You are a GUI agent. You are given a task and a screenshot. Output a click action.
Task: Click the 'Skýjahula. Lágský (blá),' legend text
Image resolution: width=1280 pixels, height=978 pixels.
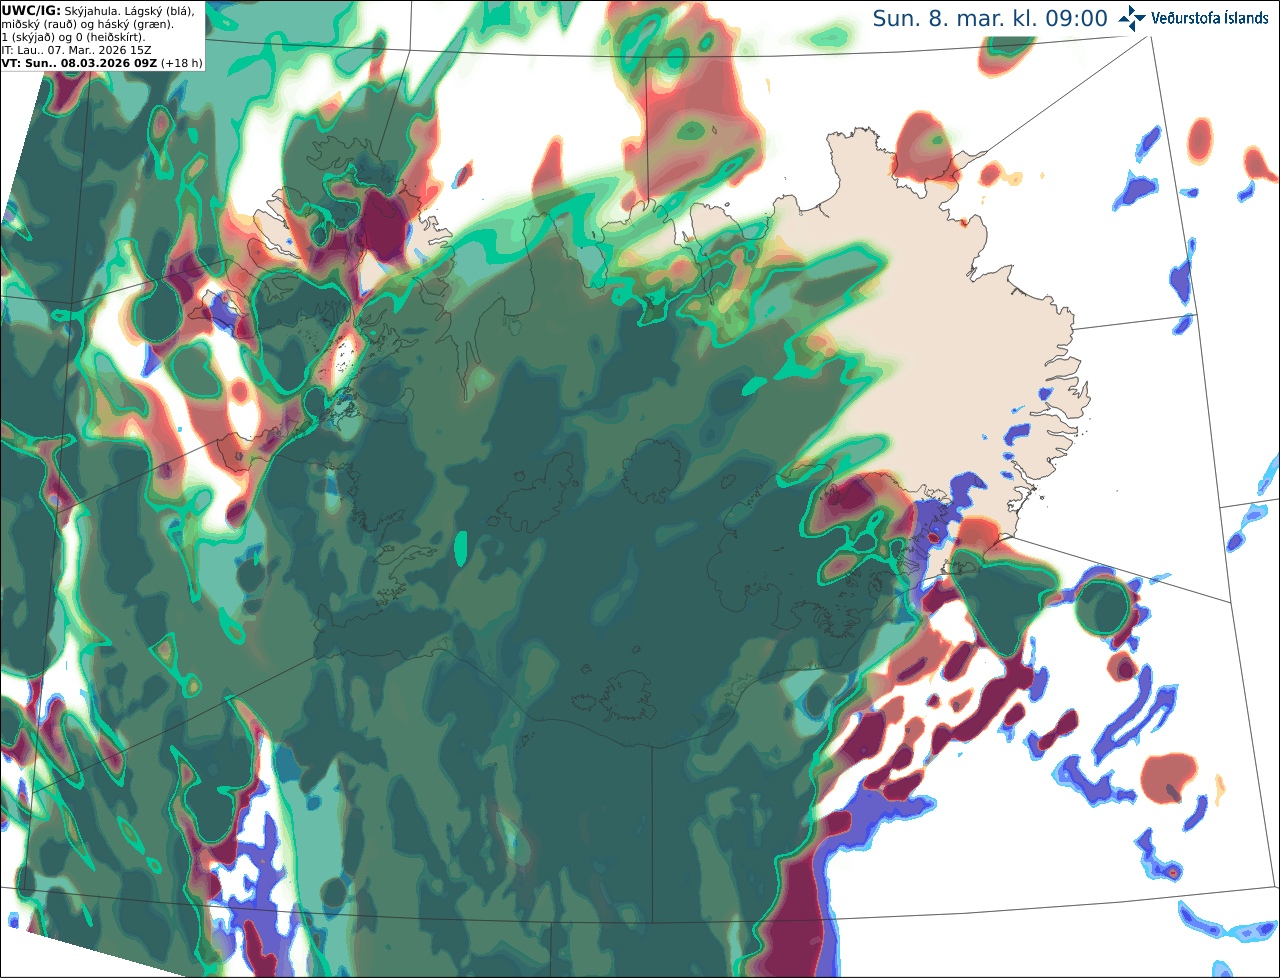pos(129,10)
